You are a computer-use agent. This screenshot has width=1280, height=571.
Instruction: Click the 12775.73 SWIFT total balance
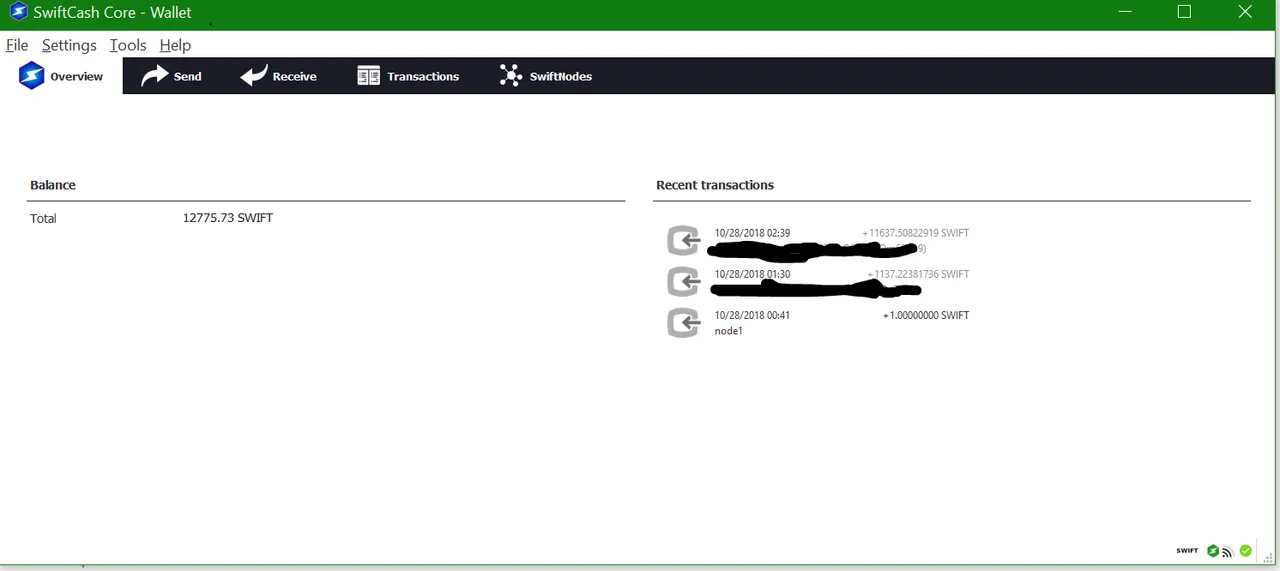click(228, 218)
